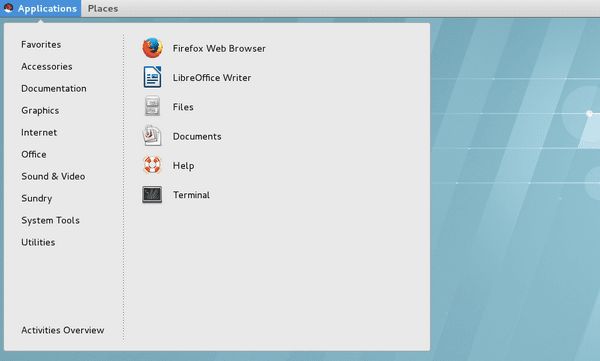Launch Terminal by its text label
600x361 pixels.
[191, 195]
